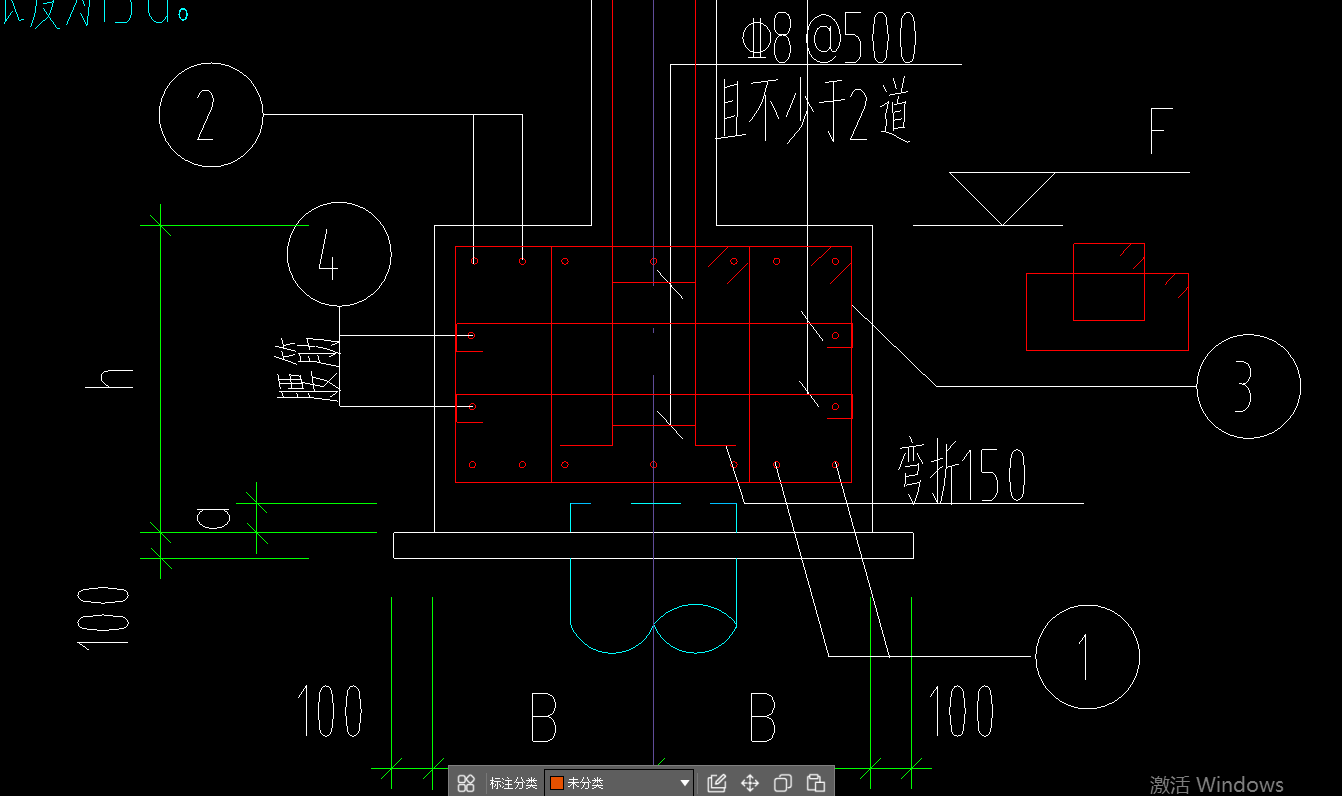1342x796 pixels.
Task: Click the small rotated dimension label below h
Action: [x=213, y=516]
